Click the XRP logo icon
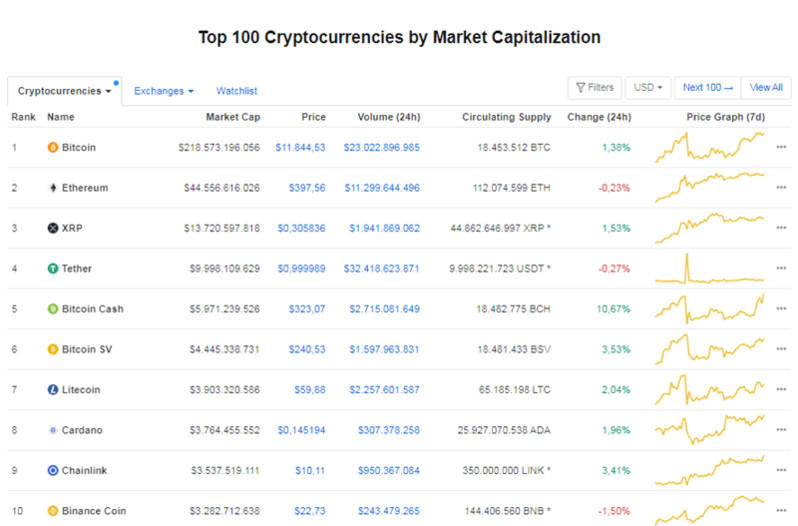 click(x=53, y=228)
